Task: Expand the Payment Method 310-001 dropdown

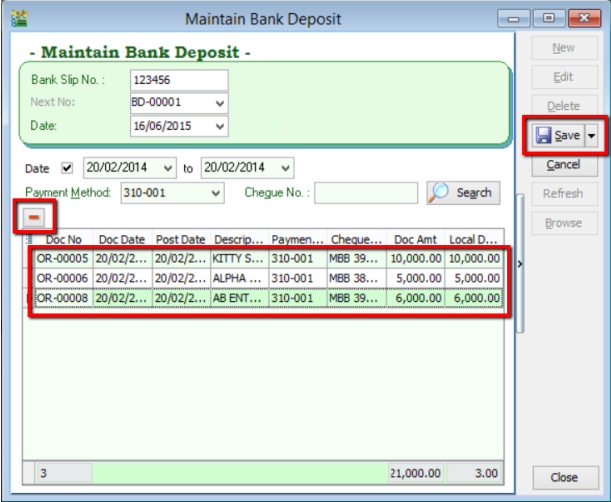Action: point(215,193)
